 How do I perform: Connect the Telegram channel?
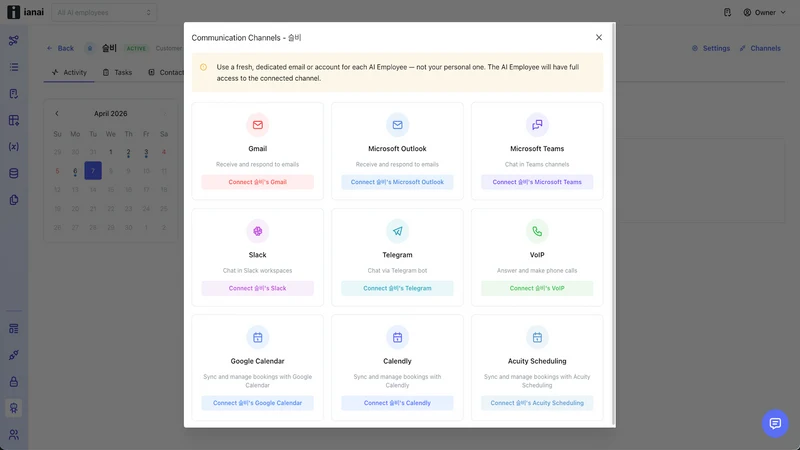(397, 288)
